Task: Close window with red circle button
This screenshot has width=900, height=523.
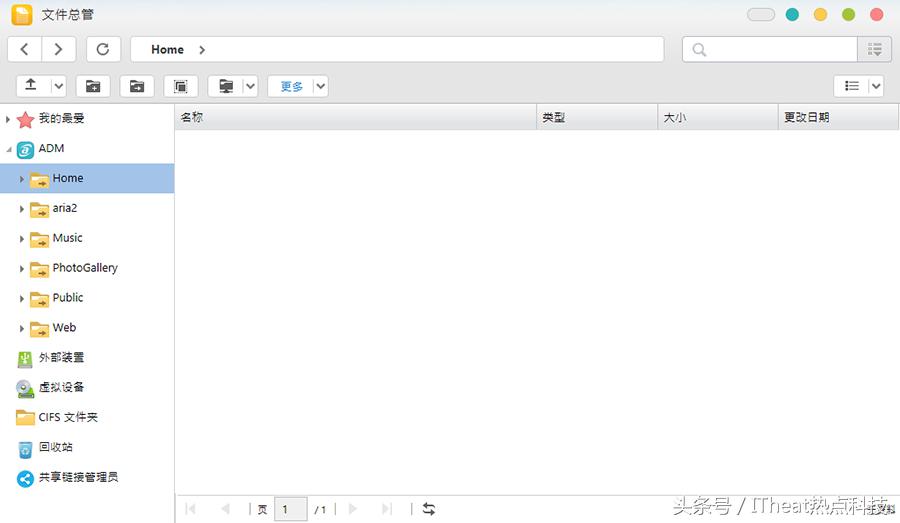Action: [876, 14]
